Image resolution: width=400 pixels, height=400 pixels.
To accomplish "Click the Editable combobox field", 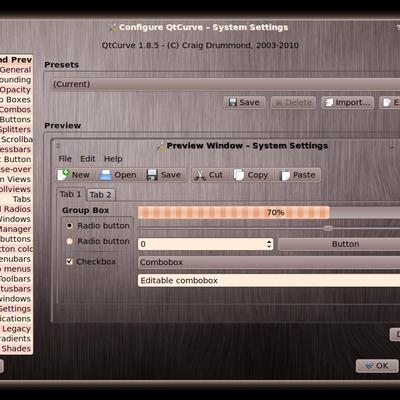I will pyautogui.click(x=269, y=281).
